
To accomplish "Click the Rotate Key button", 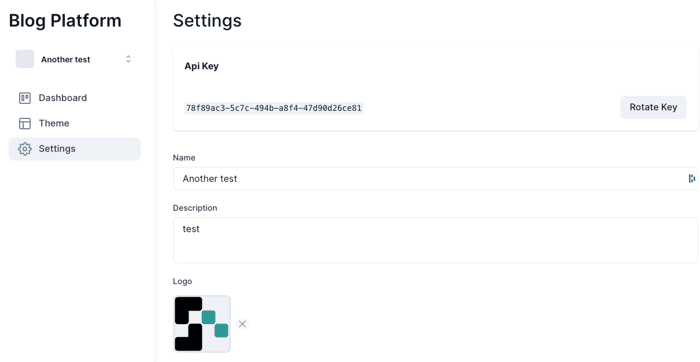I will pyautogui.click(x=653, y=107).
